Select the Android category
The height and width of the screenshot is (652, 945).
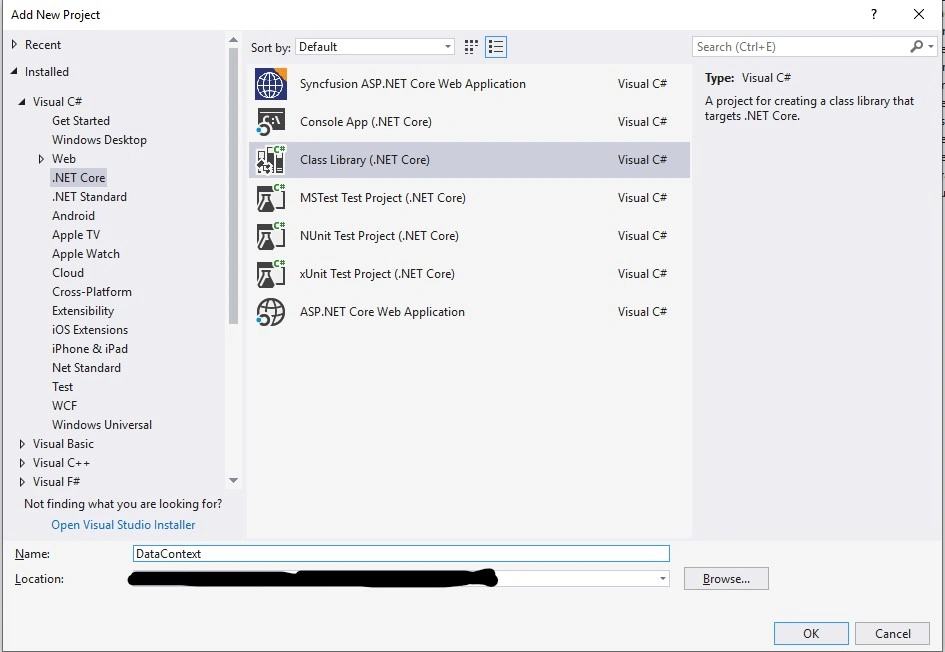click(x=74, y=216)
